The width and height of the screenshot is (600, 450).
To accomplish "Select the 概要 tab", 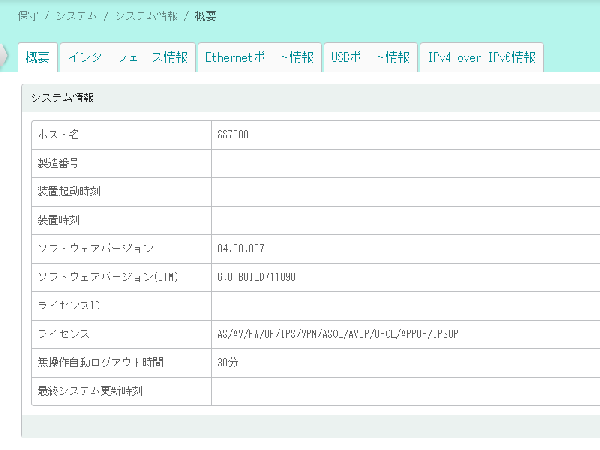I will [x=38, y=57].
